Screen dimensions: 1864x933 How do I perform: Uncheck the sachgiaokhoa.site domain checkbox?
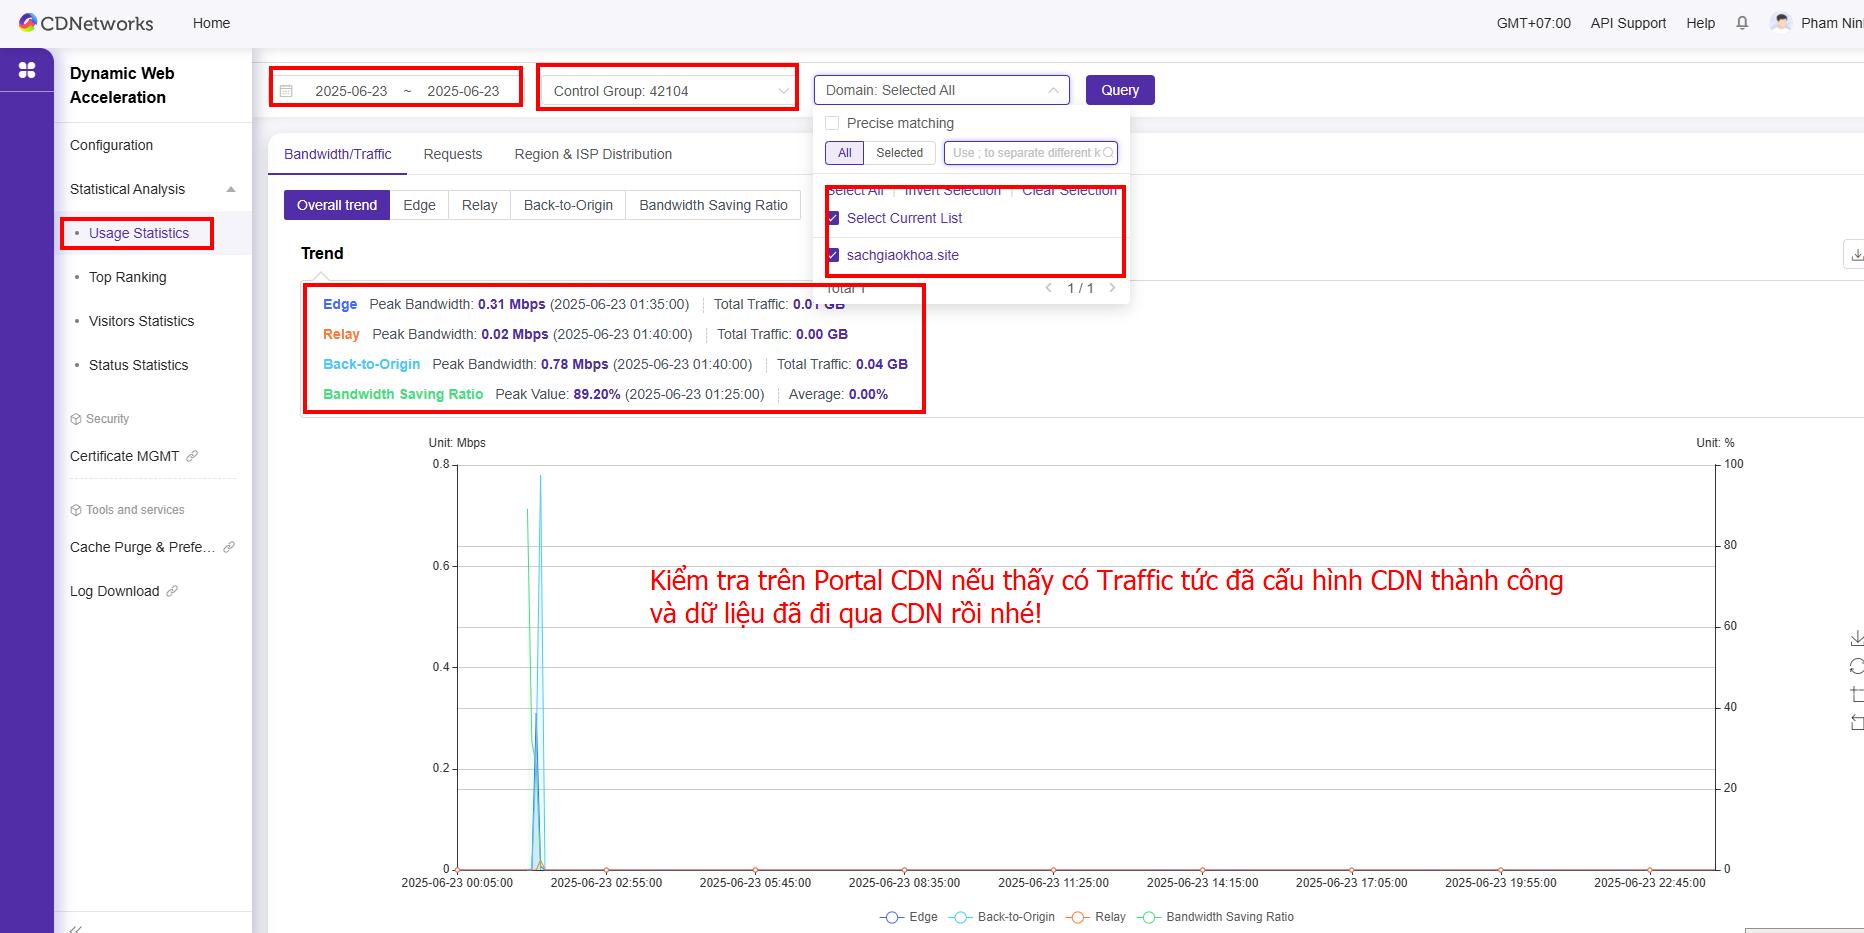click(x=833, y=255)
